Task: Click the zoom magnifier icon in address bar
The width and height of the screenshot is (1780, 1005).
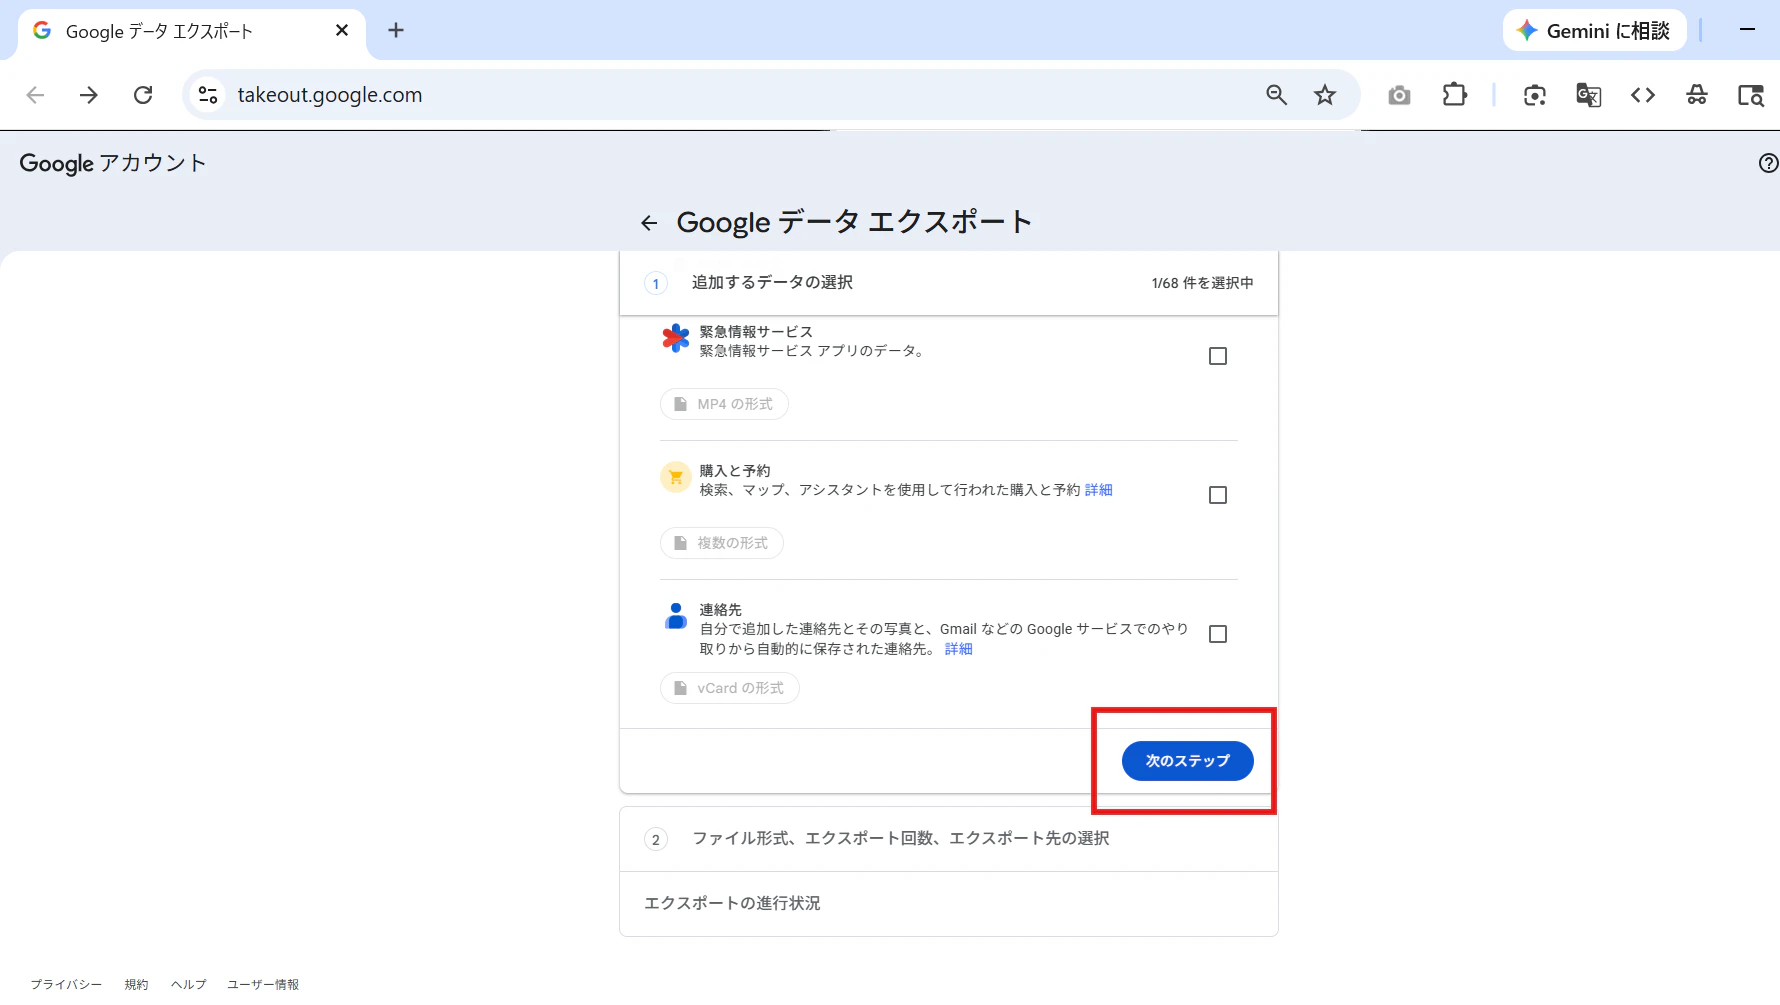Action: 1276,95
